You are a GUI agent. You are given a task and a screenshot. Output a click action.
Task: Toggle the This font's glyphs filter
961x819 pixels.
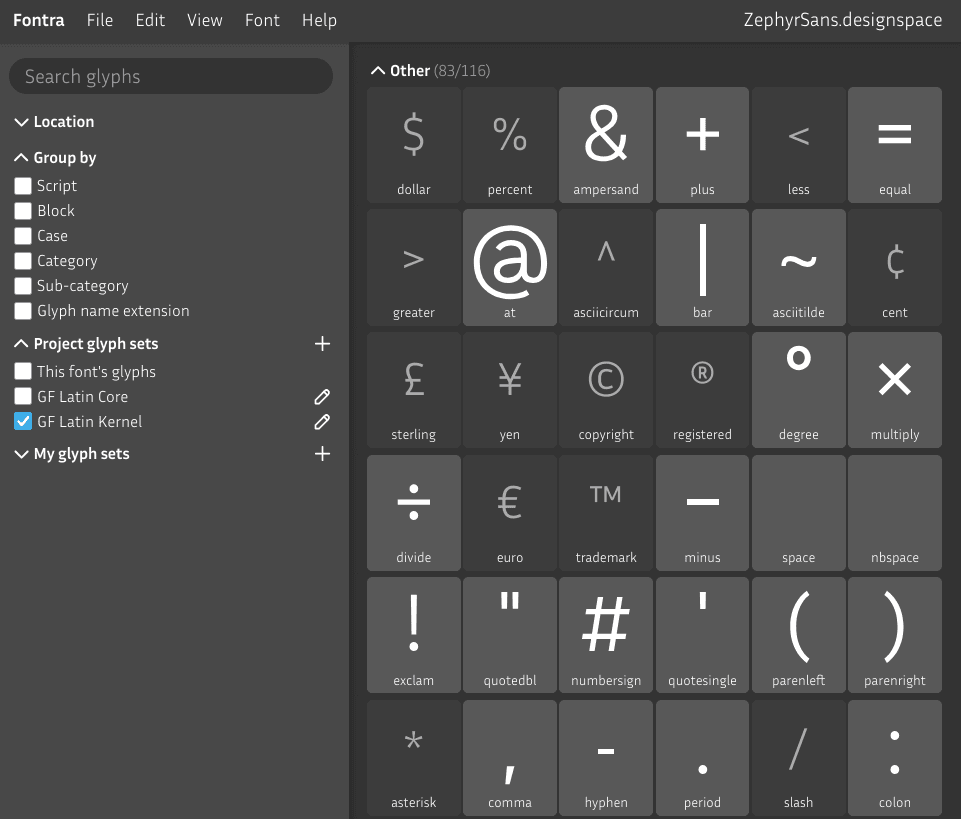[23, 370]
